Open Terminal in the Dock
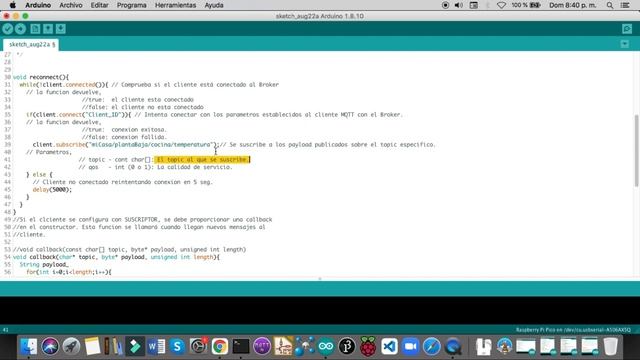 click(241, 347)
